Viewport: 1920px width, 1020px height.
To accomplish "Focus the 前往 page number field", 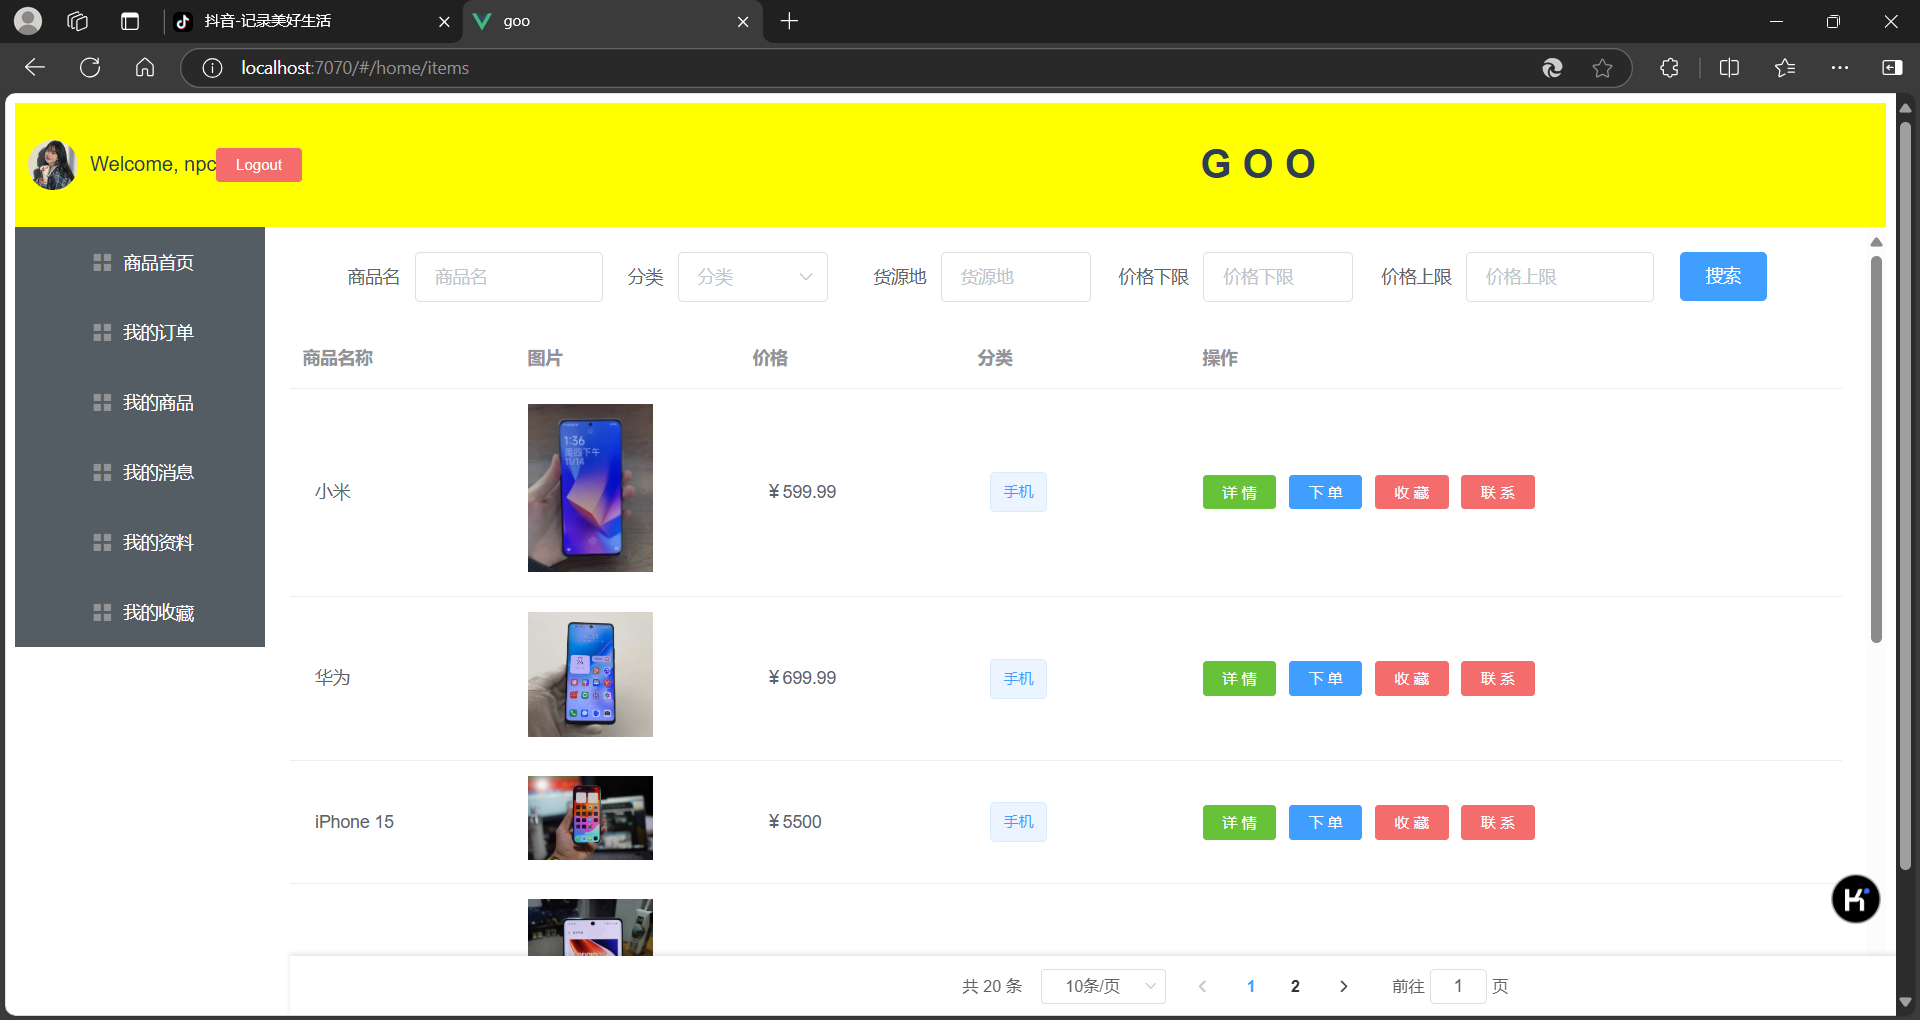I will coord(1458,986).
